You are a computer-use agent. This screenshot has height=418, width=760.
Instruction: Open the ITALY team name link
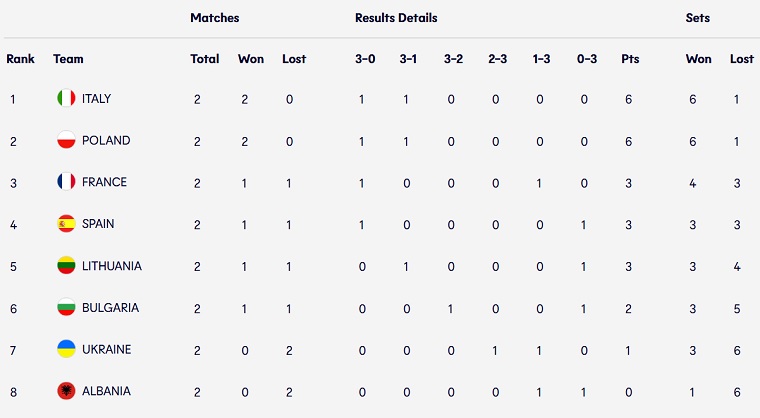(x=96, y=99)
